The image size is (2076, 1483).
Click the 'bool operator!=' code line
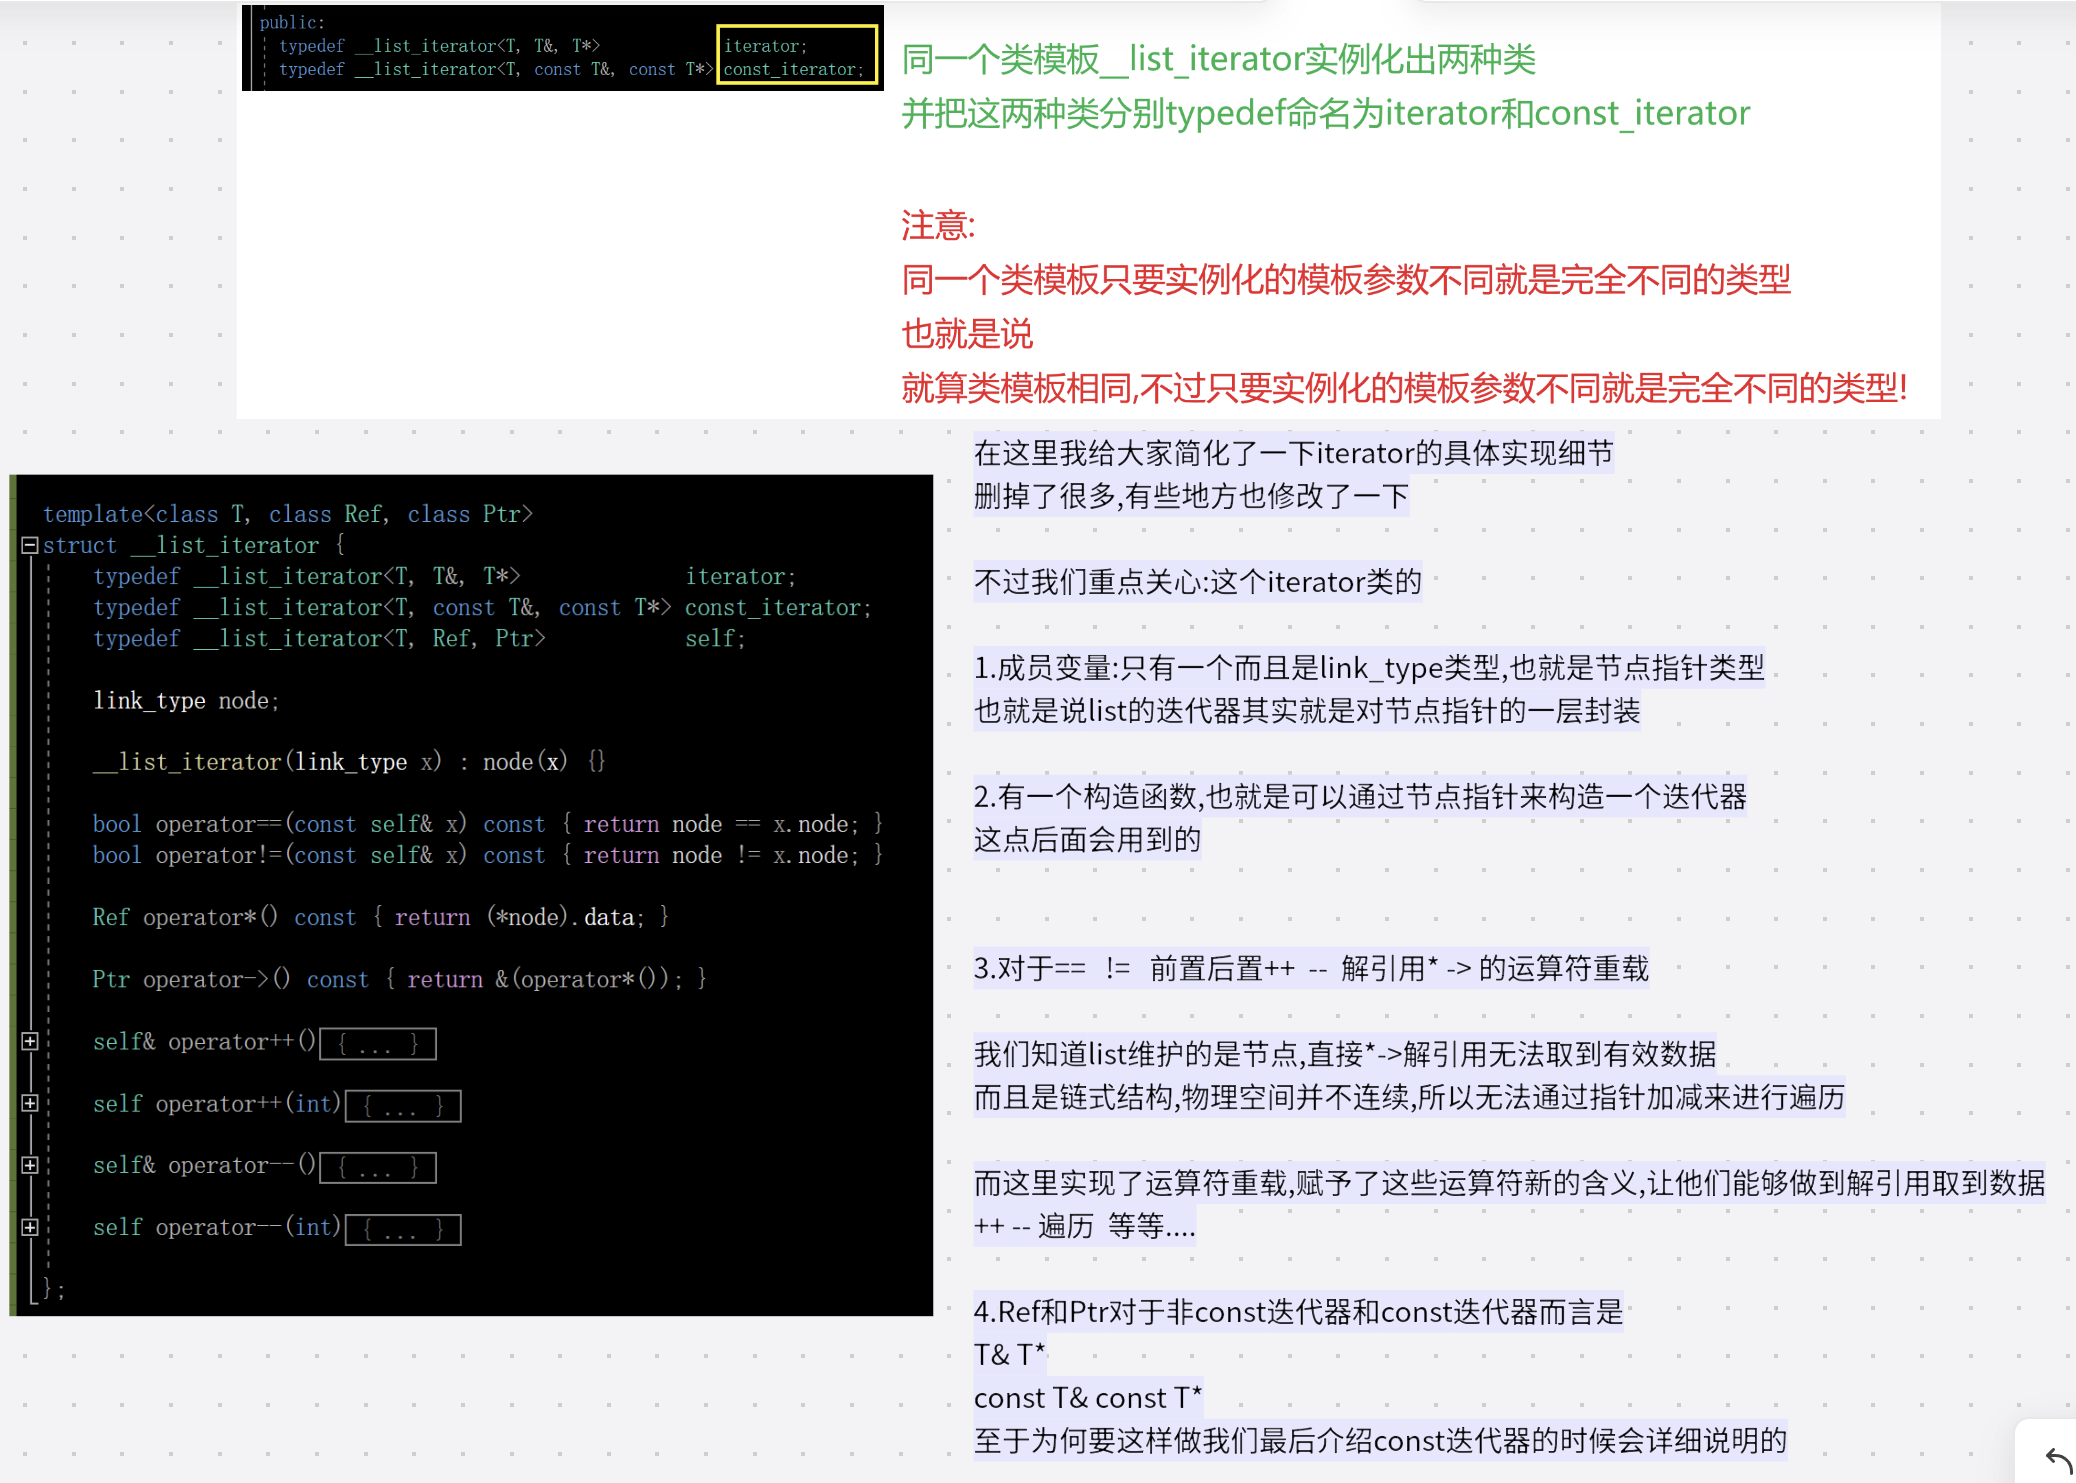pos(488,855)
